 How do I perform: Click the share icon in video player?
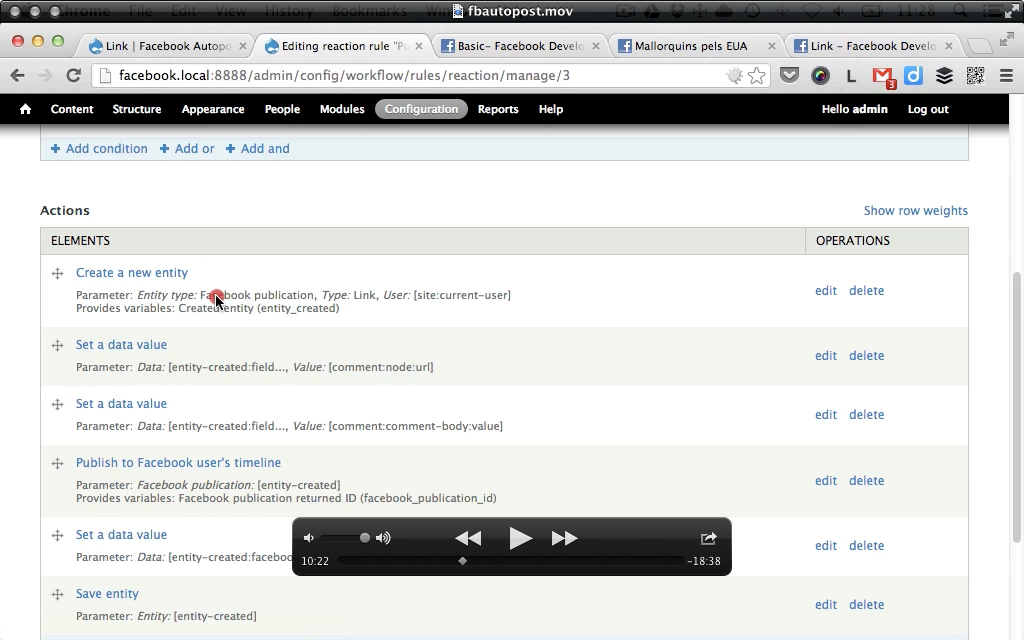click(x=709, y=538)
